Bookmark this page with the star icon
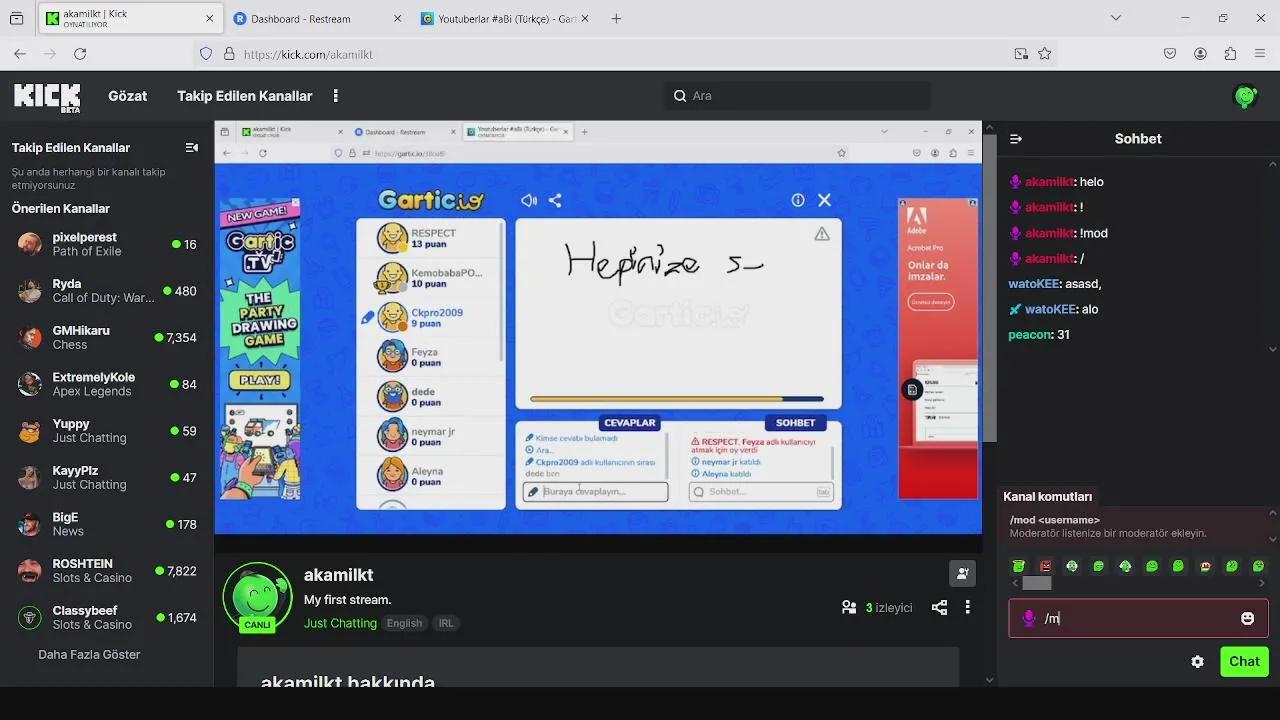The height and width of the screenshot is (720, 1280). [x=1045, y=54]
